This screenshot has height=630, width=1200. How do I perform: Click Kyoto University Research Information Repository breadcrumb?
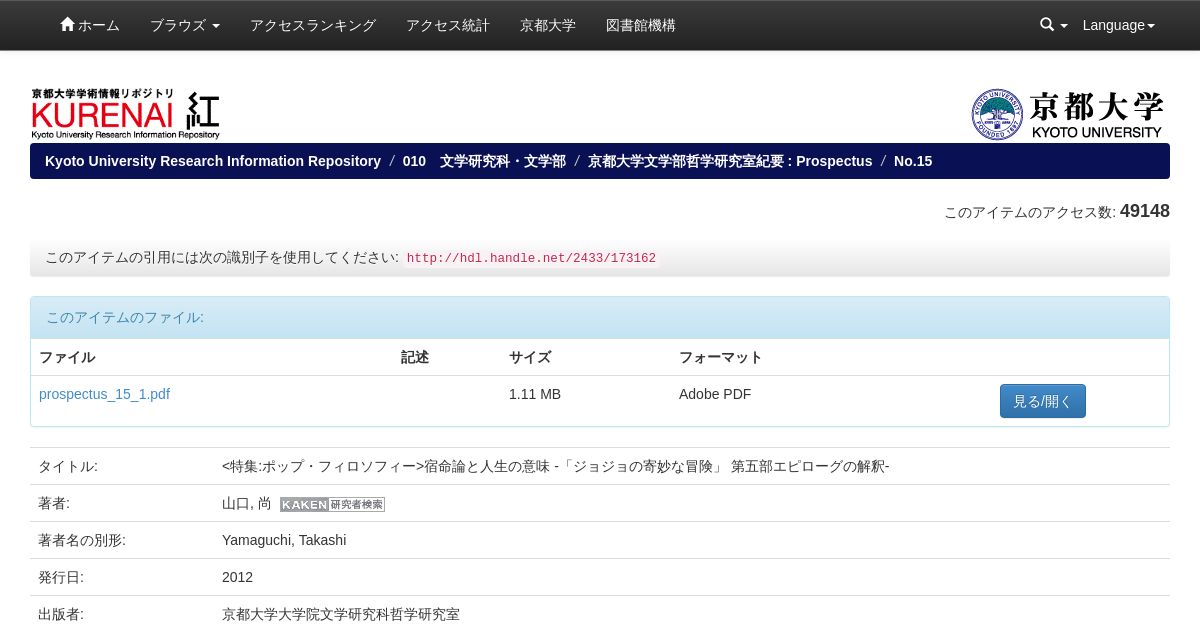coord(213,161)
